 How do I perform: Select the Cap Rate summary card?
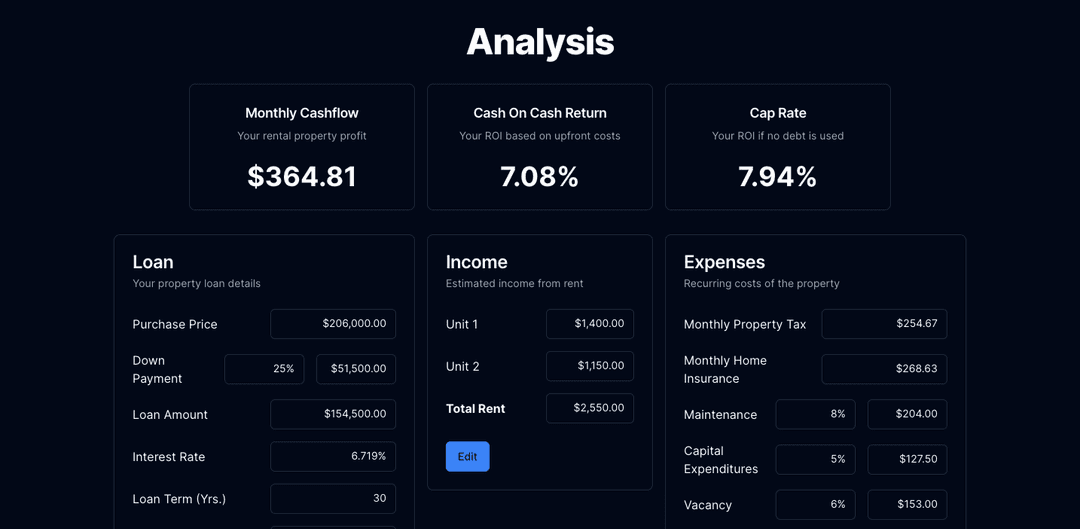pyautogui.click(x=778, y=147)
